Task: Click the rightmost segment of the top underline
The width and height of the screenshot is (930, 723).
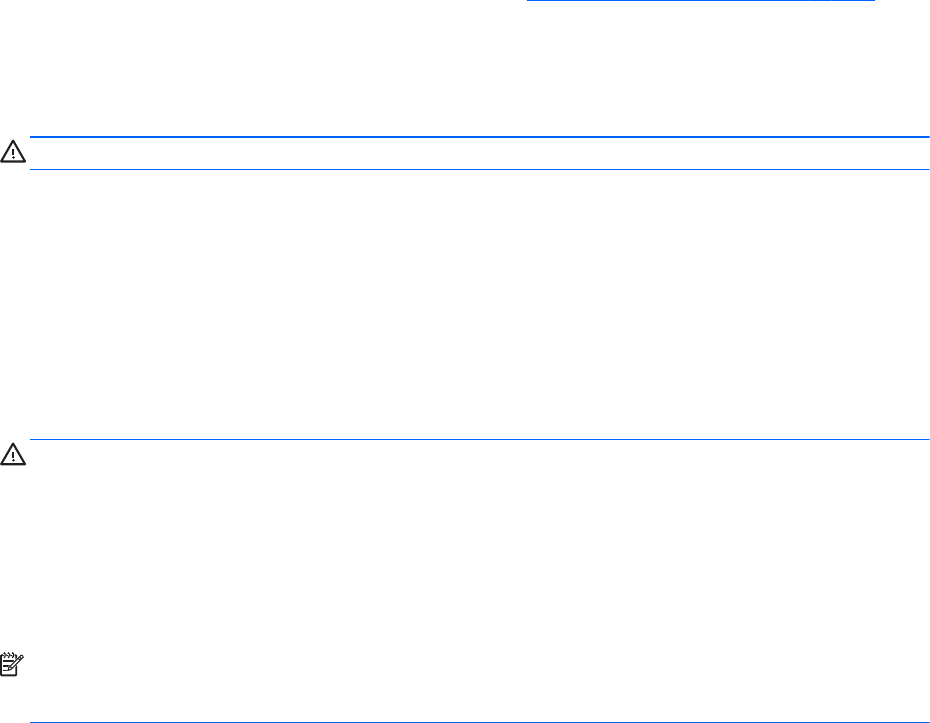Action: pyautogui.click(x=853, y=1)
